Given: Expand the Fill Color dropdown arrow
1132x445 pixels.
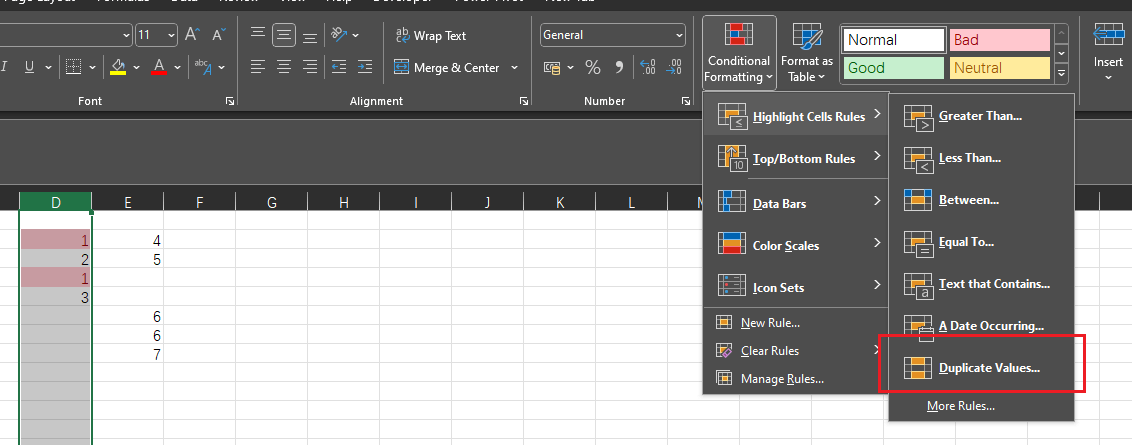Looking at the screenshot, I should tap(136, 67).
